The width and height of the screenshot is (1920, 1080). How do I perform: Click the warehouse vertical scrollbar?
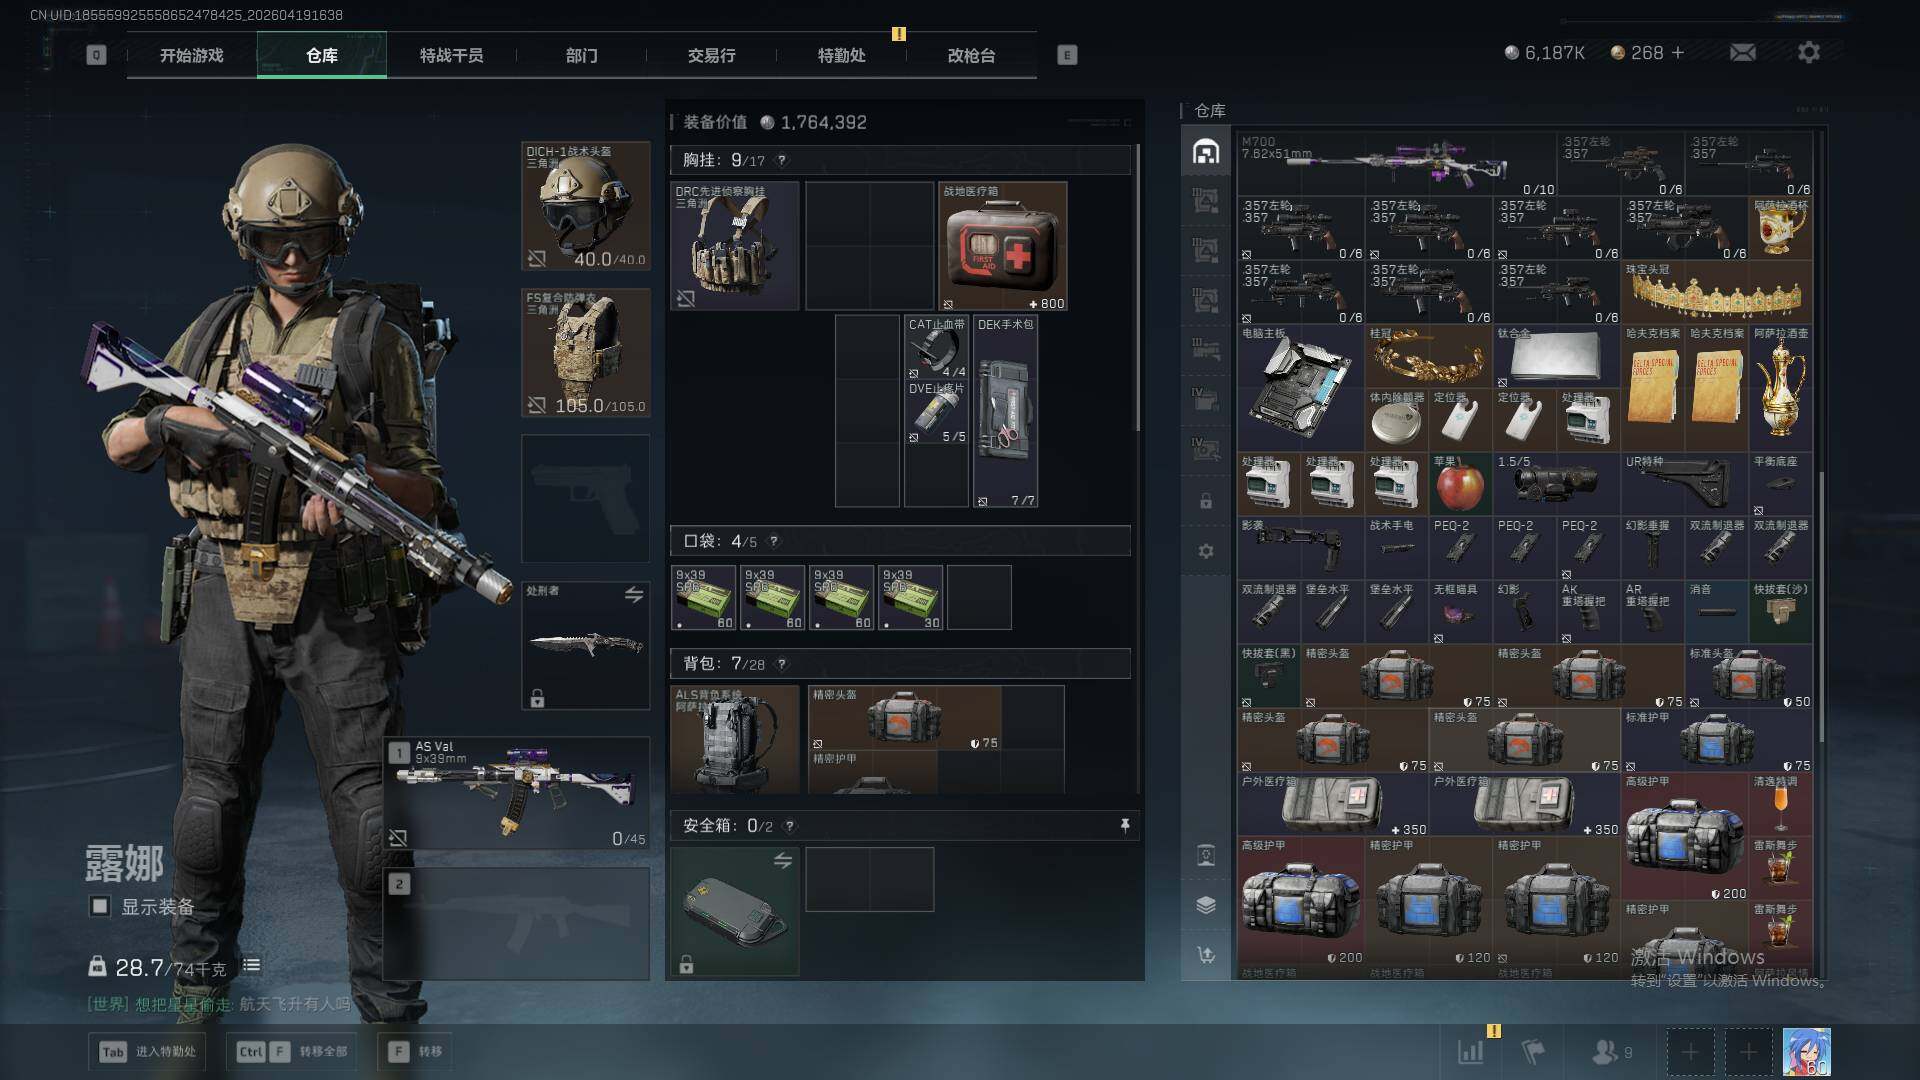click(1821, 605)
